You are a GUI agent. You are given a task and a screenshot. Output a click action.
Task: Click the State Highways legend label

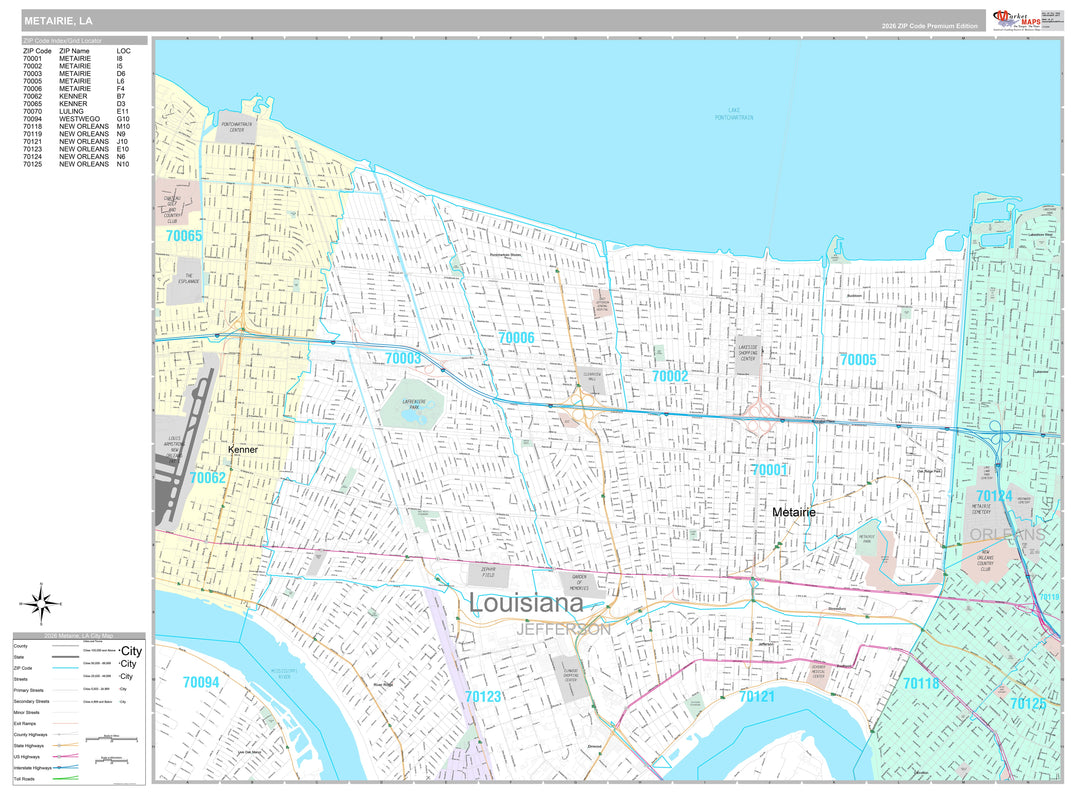29,745
